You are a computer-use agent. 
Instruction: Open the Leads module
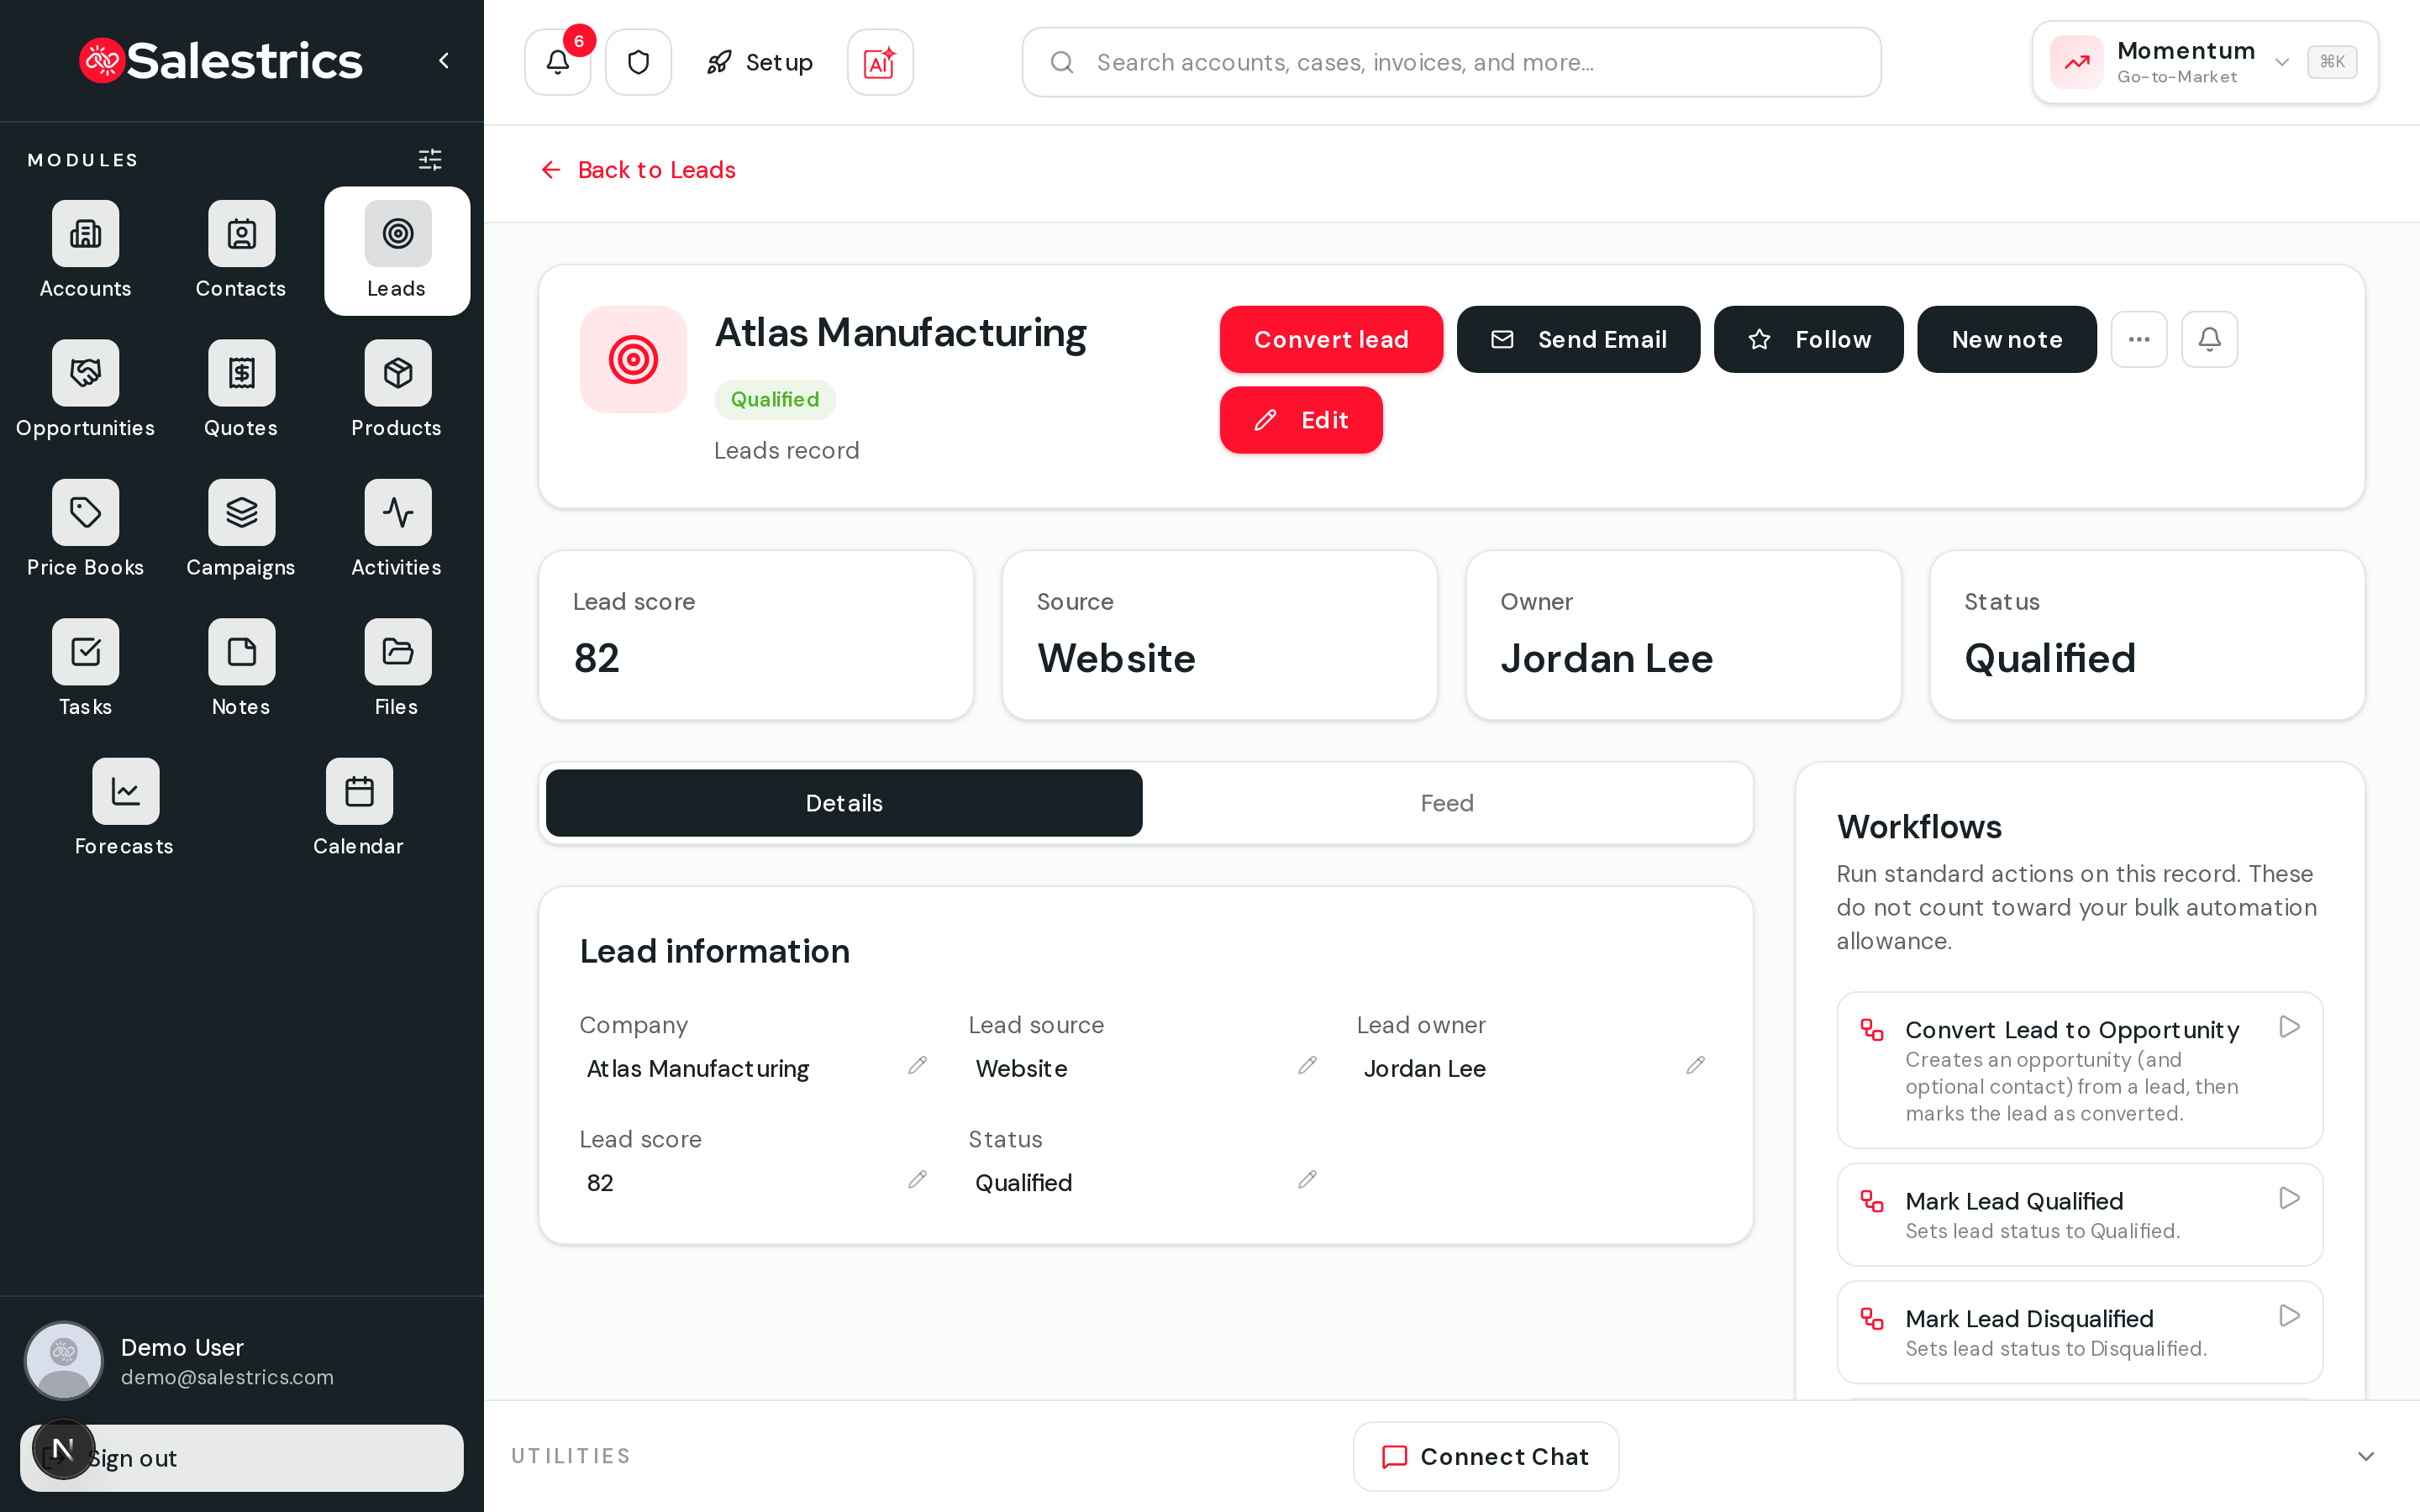click(397, 250)
